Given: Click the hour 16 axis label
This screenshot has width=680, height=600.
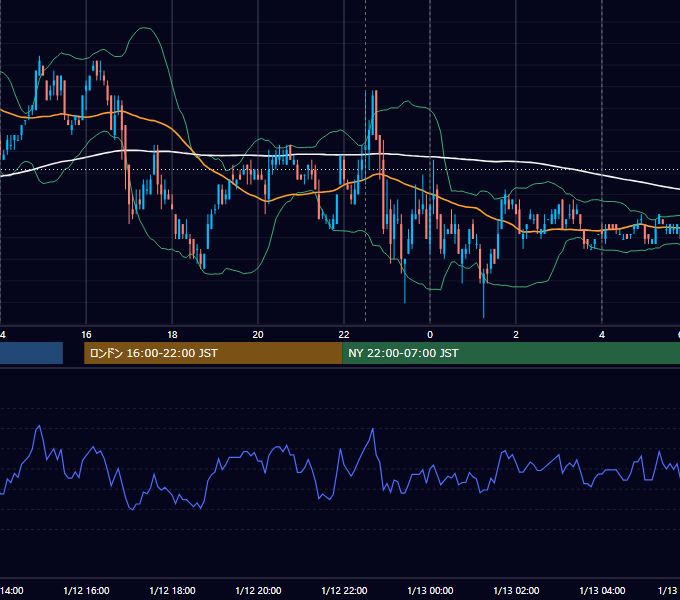Looking at the screenshot, I should 86,334.
